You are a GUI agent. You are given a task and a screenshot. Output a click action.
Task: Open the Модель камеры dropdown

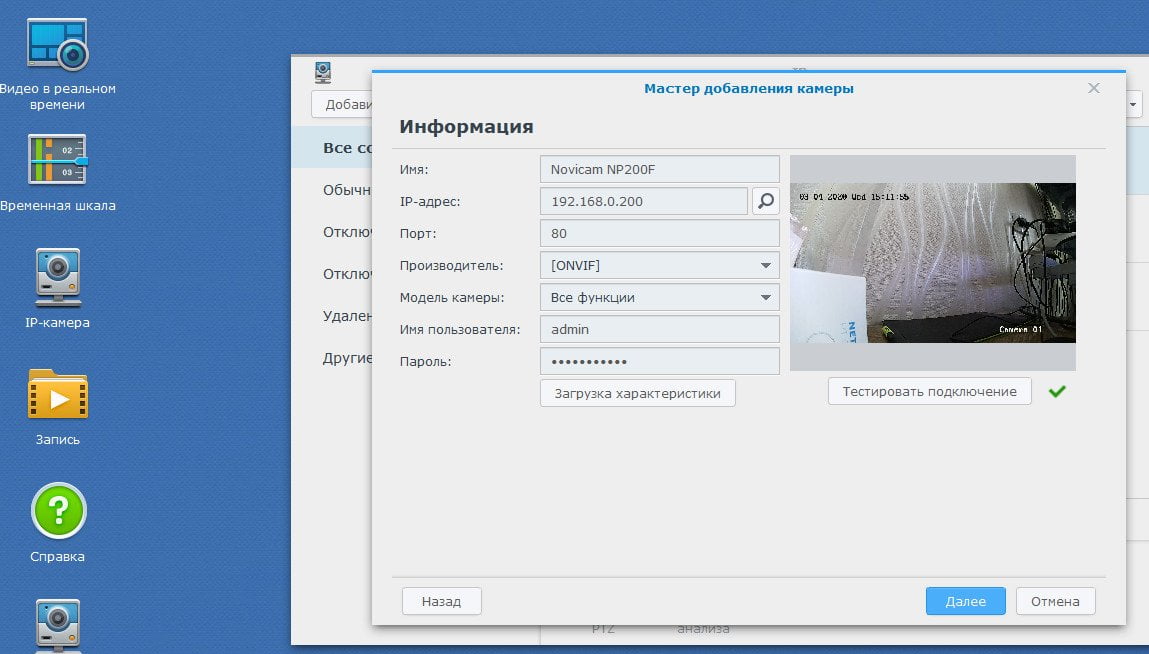click(x=660, y=298)
